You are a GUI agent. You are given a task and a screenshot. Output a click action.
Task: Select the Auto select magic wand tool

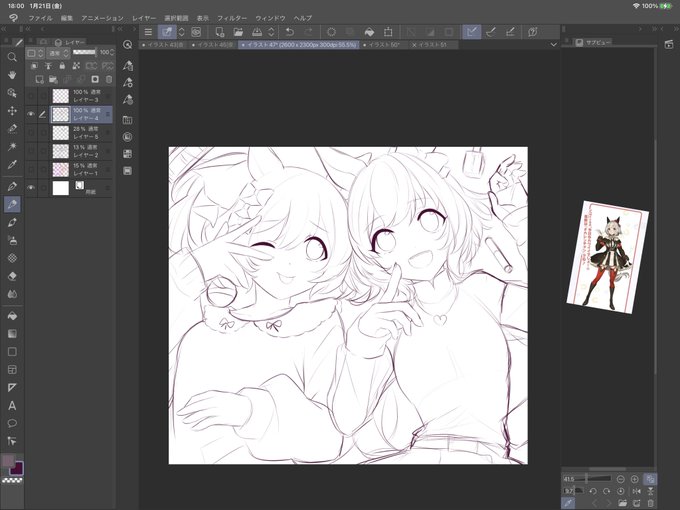[x=12, y=147]
